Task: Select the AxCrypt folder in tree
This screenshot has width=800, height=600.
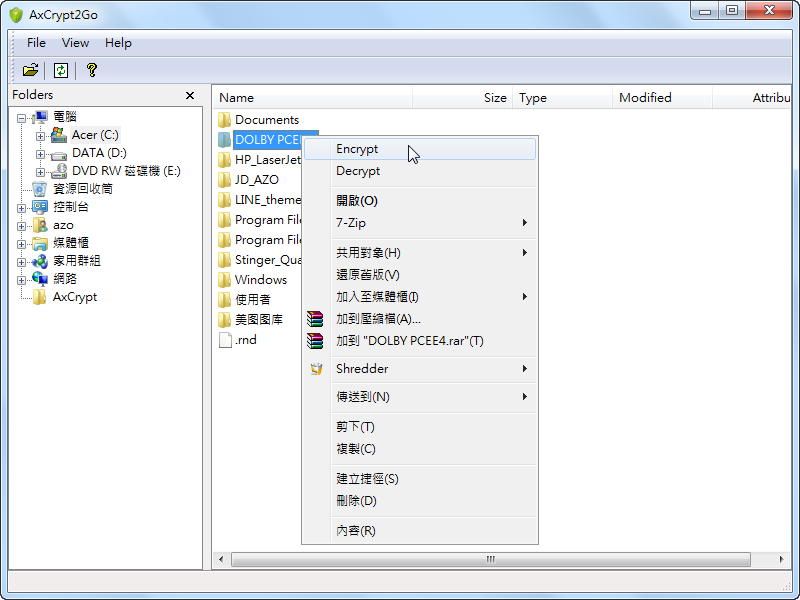Action: click(x=74, y=297)
